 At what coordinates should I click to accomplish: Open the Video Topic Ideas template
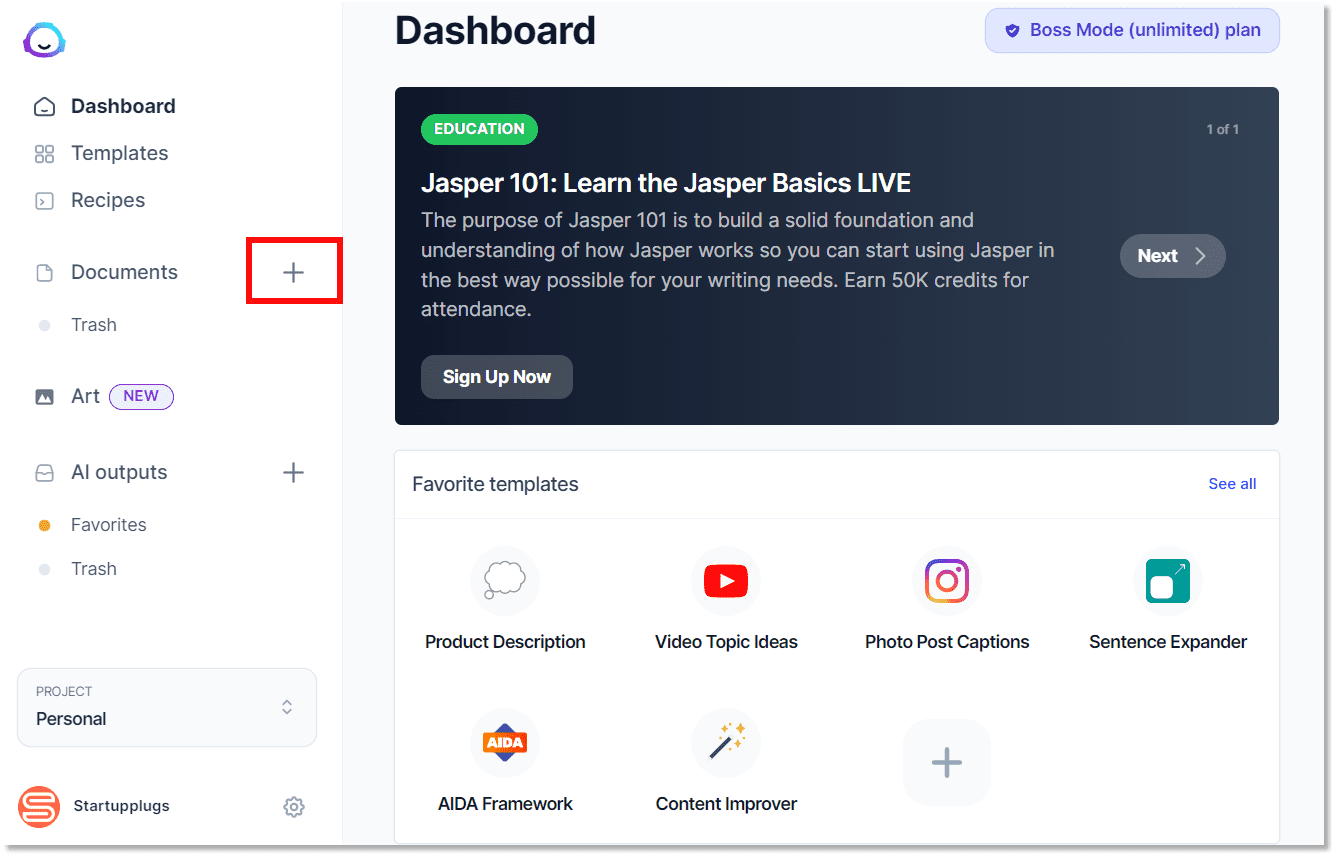726,600
